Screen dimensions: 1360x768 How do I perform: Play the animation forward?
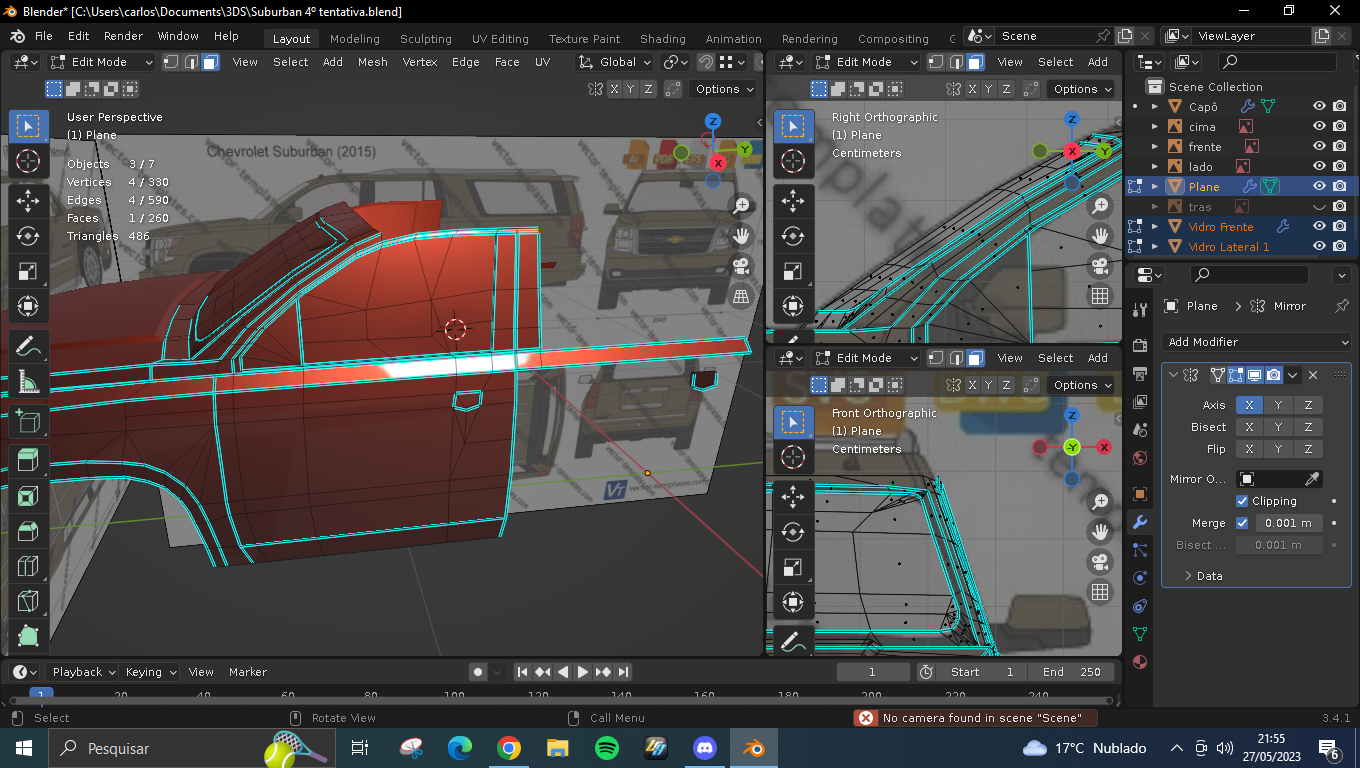(x=582, y=672)
